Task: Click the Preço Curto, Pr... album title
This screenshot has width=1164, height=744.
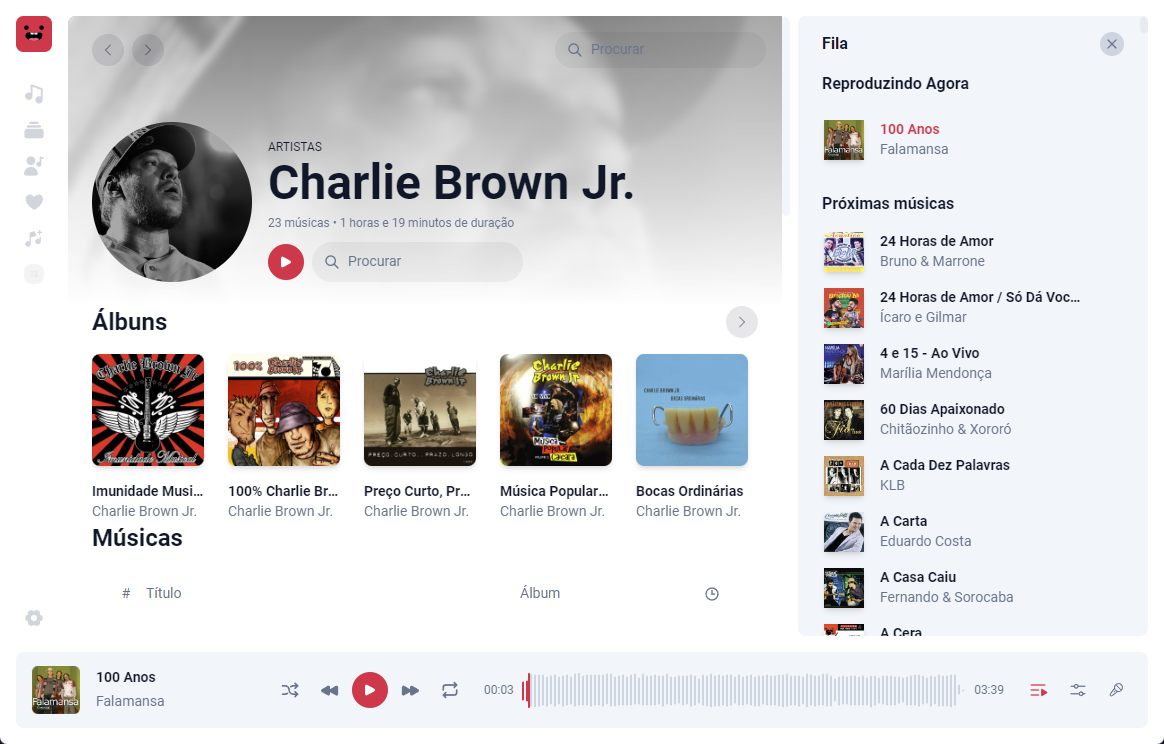Action: pos(417,491)
